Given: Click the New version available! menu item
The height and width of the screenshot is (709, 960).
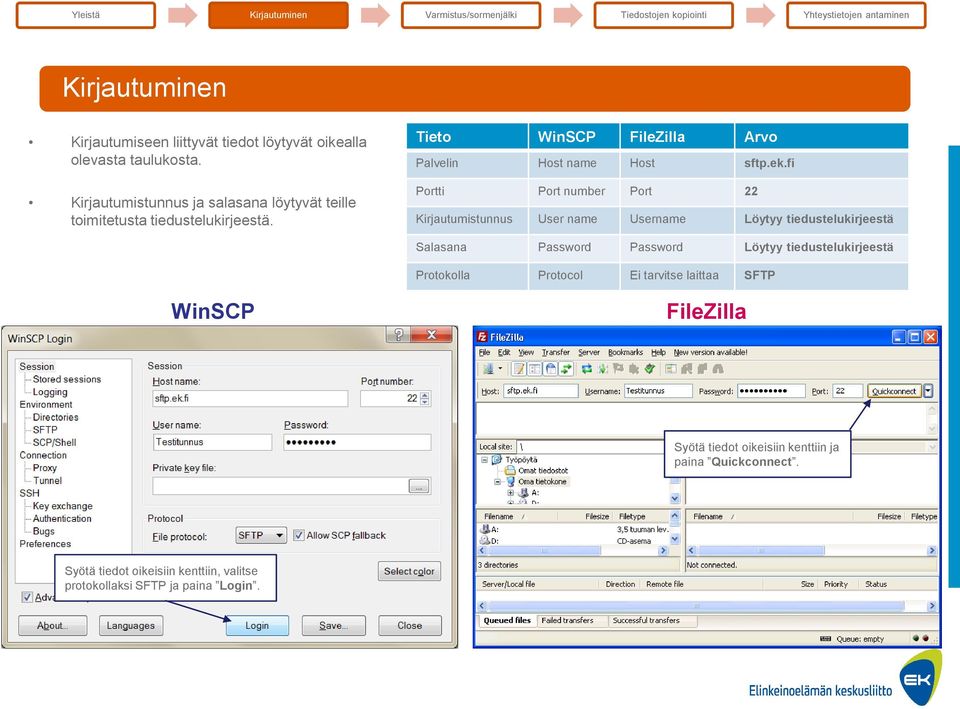Looking at the screenshot, I should tap(711, 353).
